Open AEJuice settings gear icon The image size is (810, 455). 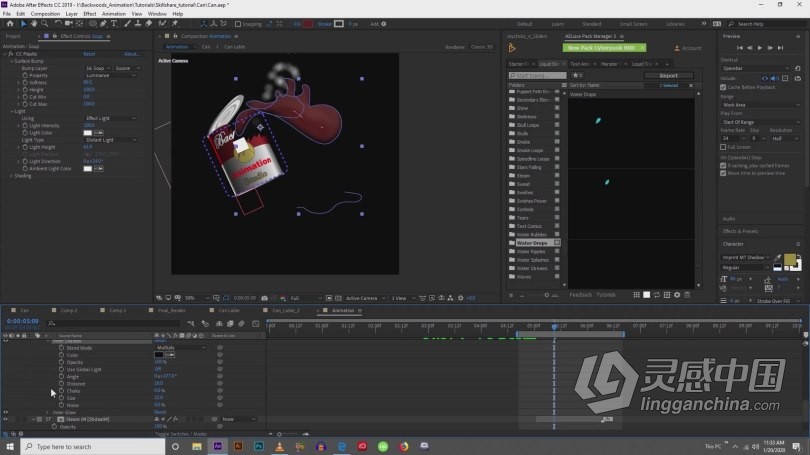(x=677, y=295)
